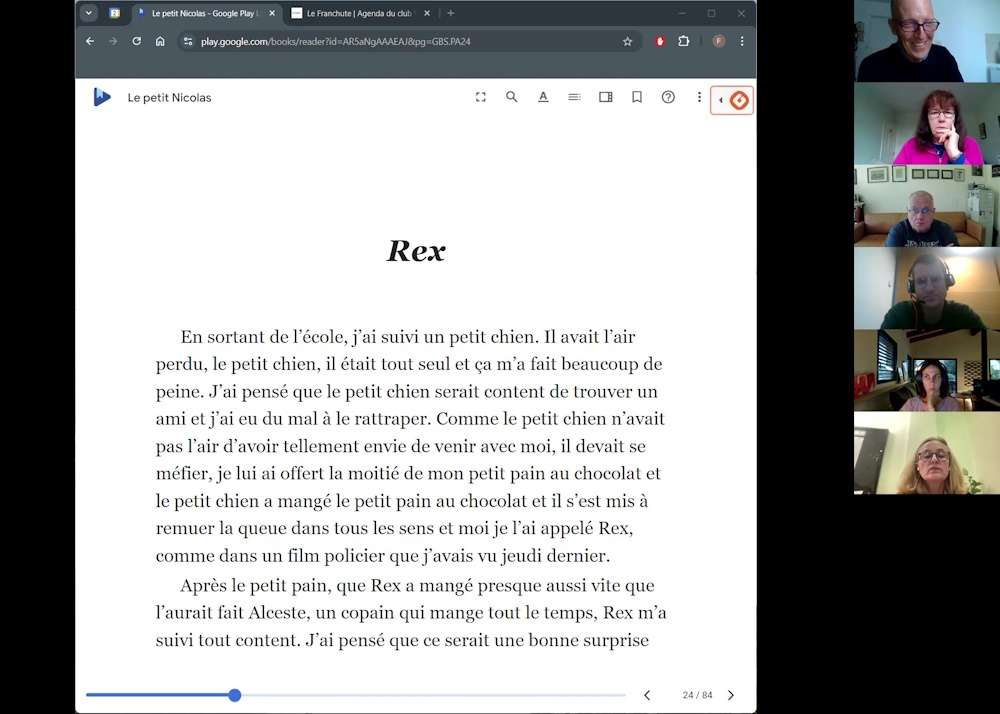Select the man seated by sofa video
The width and height of the screenshot is (1000, 714).
[x=927, y=205]
